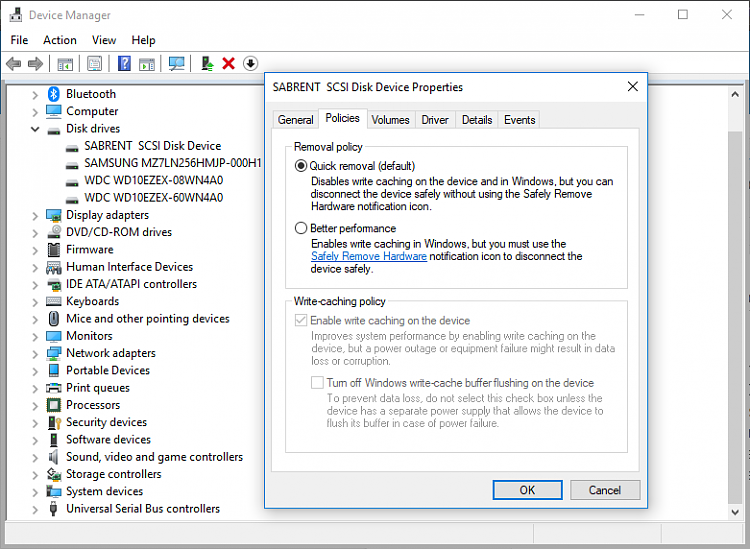Open the File menu
750x549 pixels.
click(x=19, y=40)
